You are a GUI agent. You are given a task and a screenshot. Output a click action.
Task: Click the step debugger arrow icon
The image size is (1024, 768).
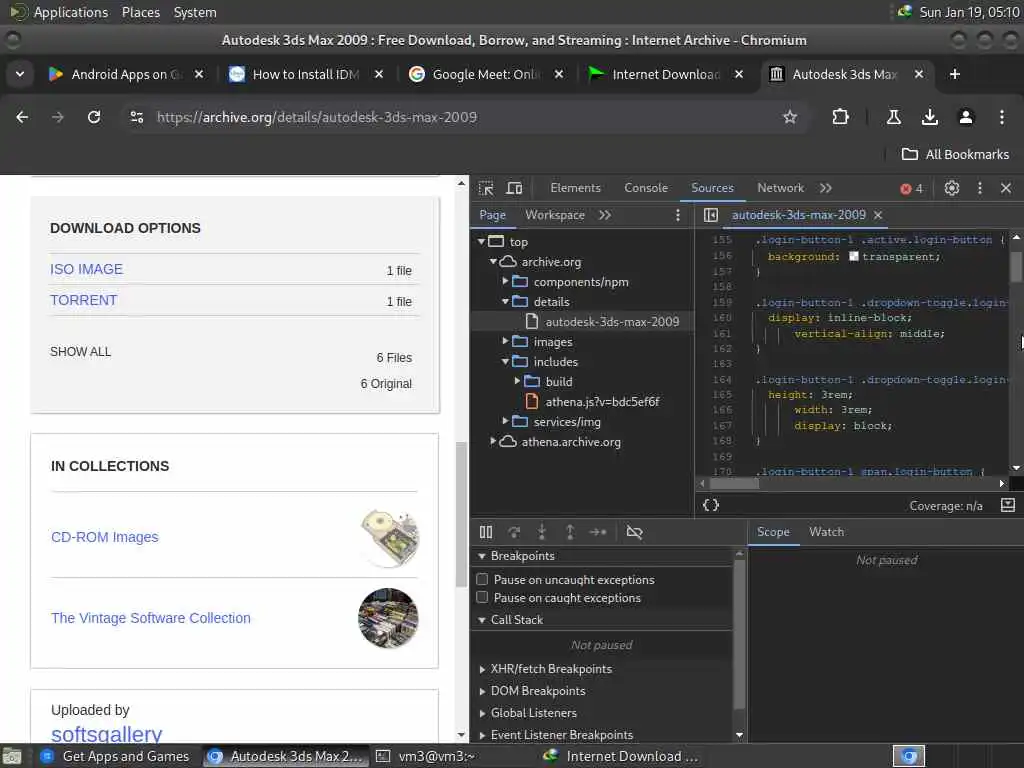tap(598, 532)
